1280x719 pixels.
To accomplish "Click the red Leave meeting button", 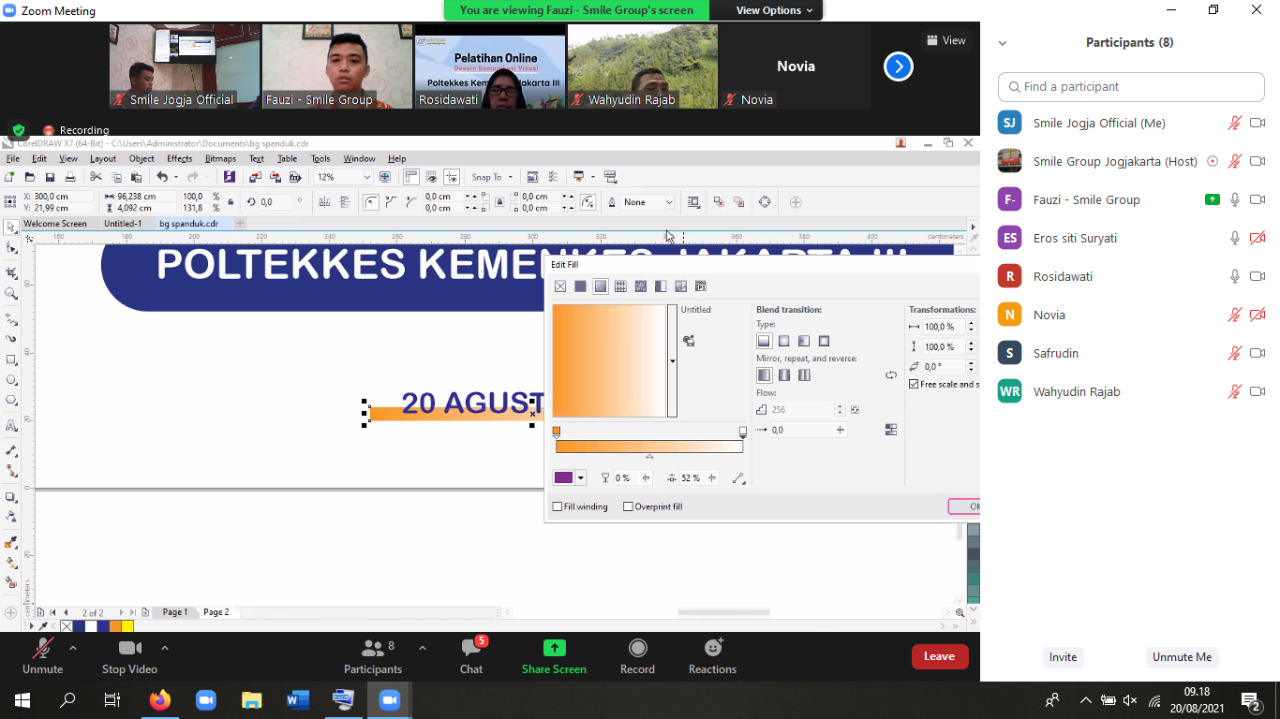I will pyautogui.click(x=939, y=656).
